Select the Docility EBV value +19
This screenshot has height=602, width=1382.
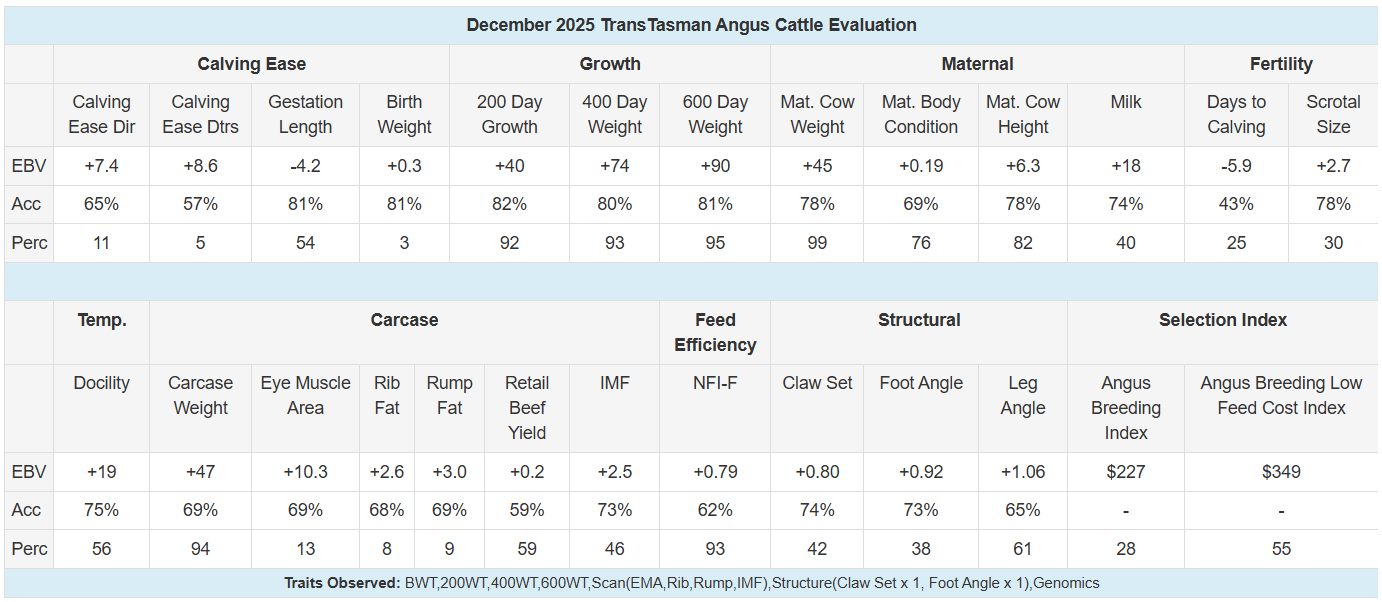coord(101,472)
